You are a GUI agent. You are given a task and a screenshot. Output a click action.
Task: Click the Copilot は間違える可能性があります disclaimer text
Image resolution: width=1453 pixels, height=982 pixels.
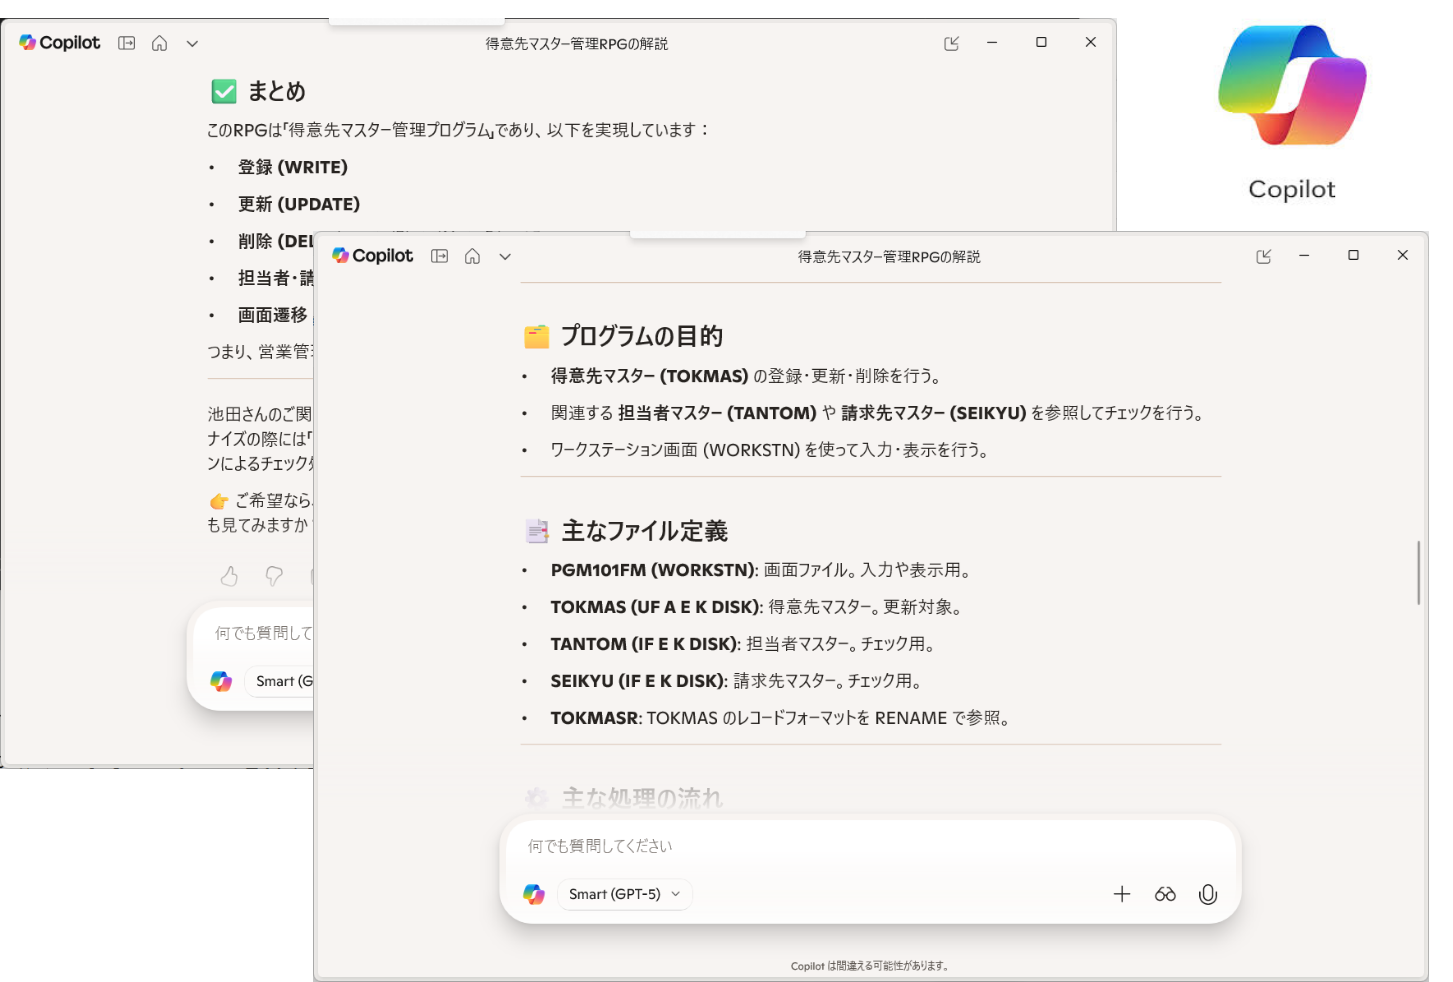[x=870, y=966]
